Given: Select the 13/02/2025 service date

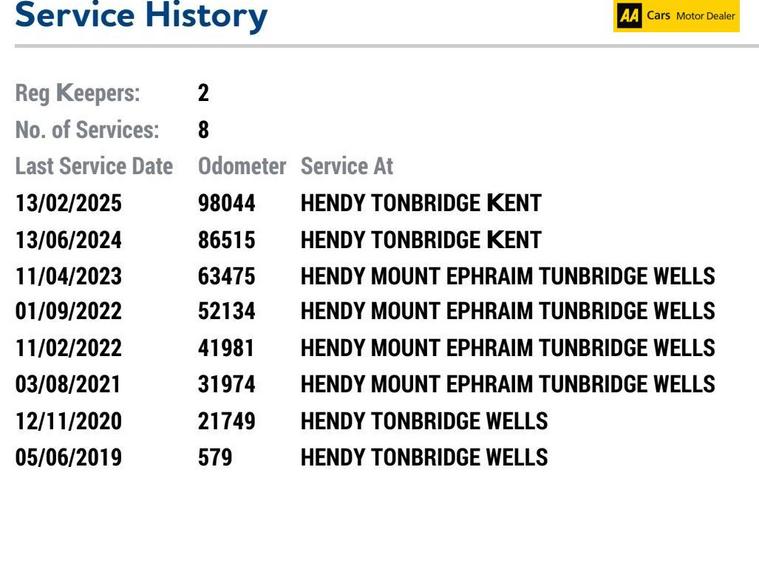Looking at the screenshot, I should (x=68, y=203).
